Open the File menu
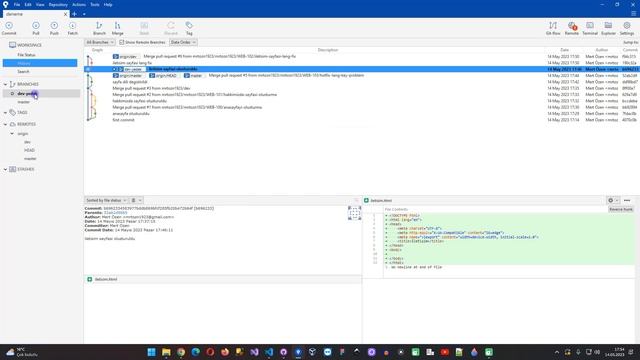The width and height of the screenshot is (640, 360). [x=17, y=4]
